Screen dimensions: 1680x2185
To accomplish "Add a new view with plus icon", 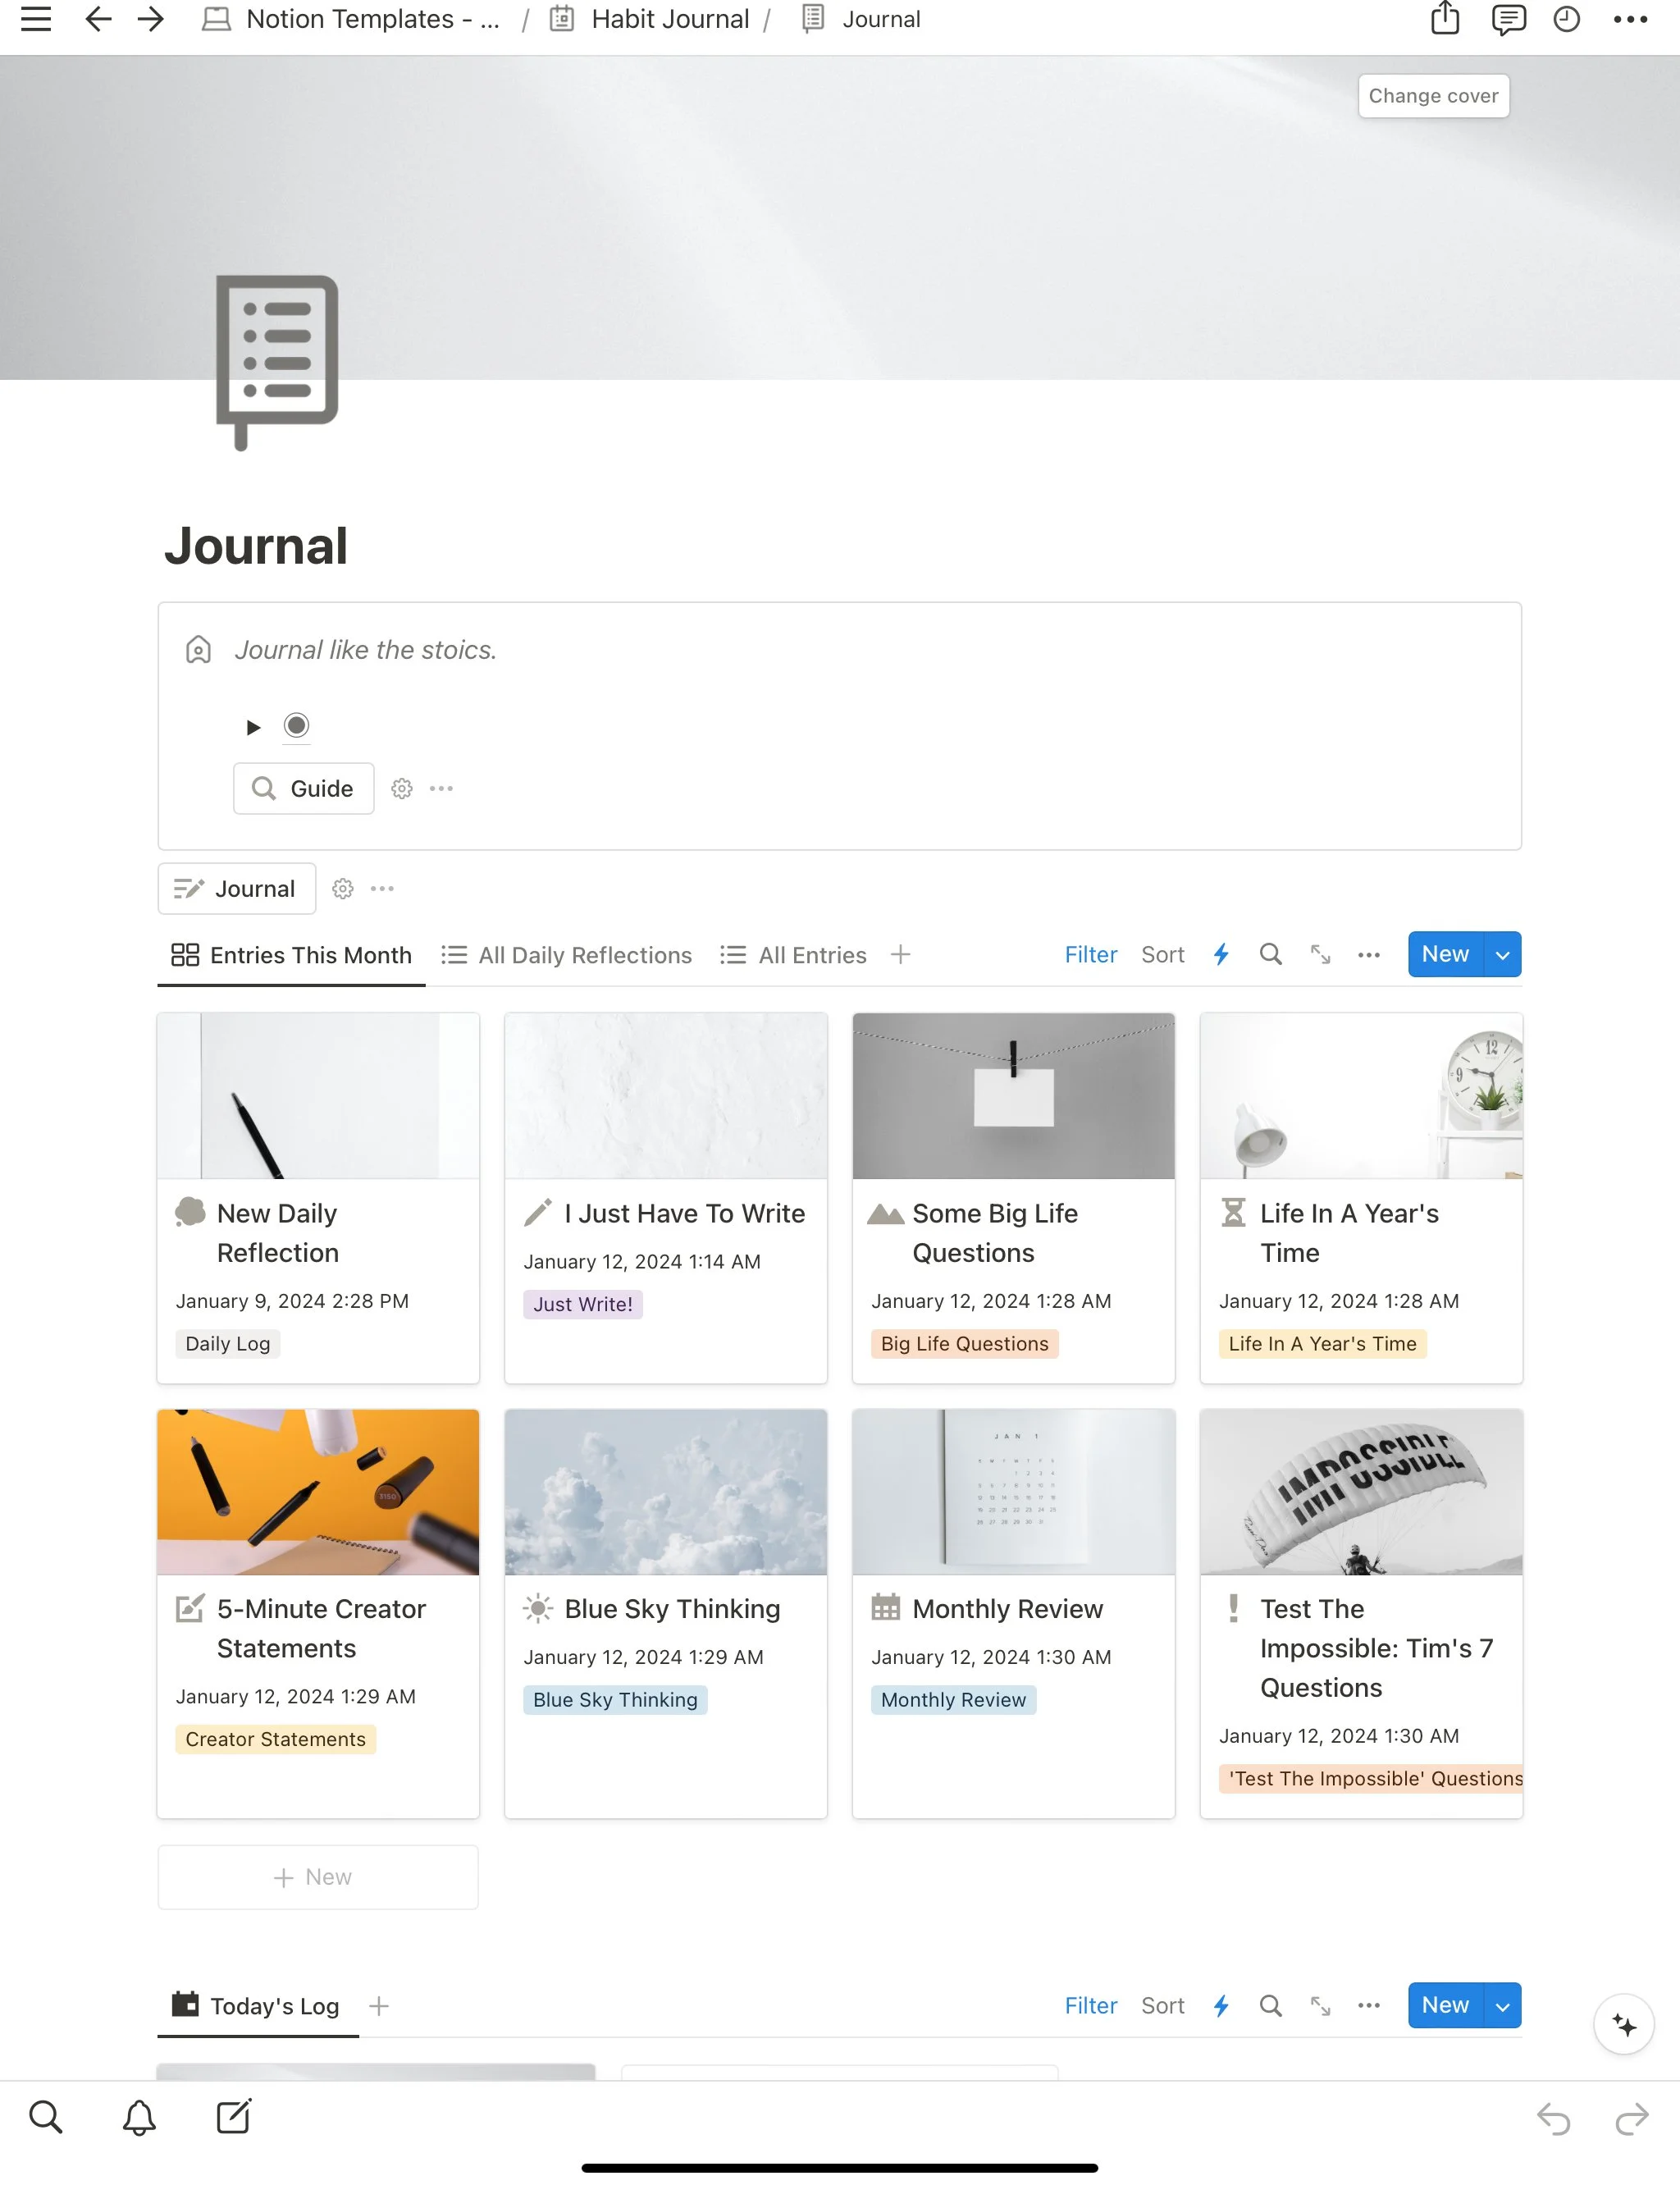I will click(900, 954).
